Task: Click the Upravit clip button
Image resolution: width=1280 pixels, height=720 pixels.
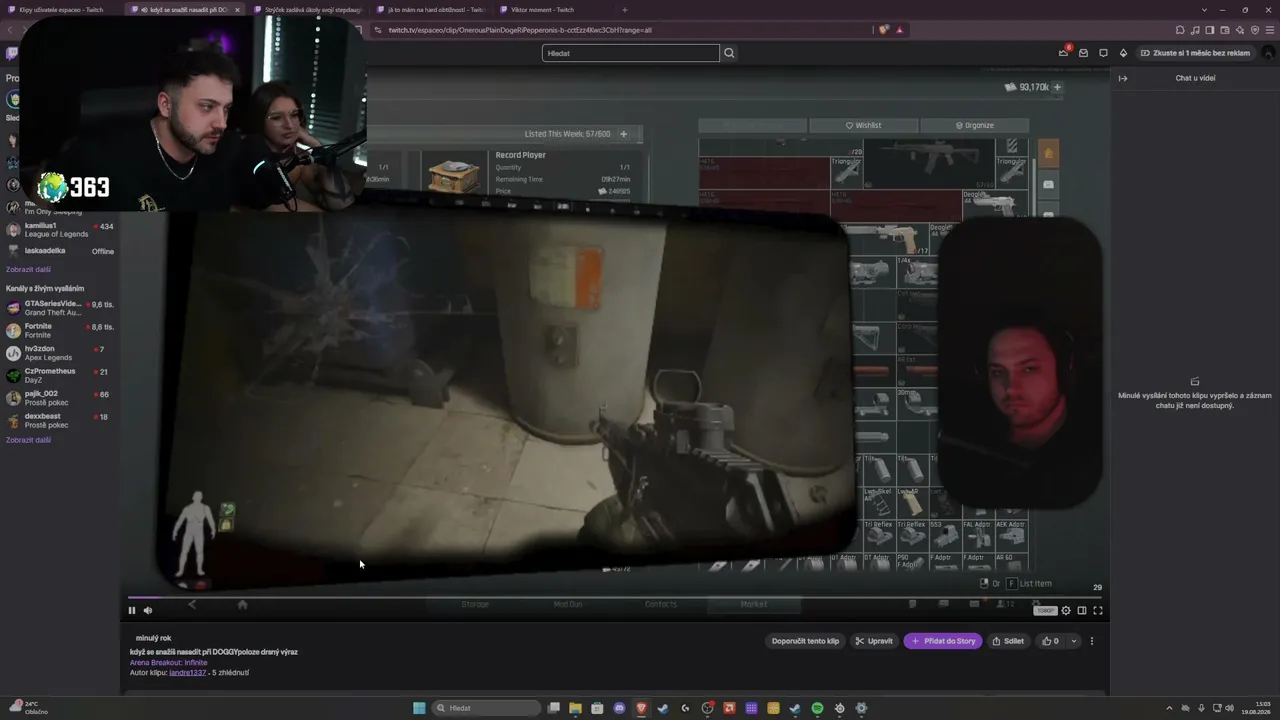Action: tap(874, 641)
